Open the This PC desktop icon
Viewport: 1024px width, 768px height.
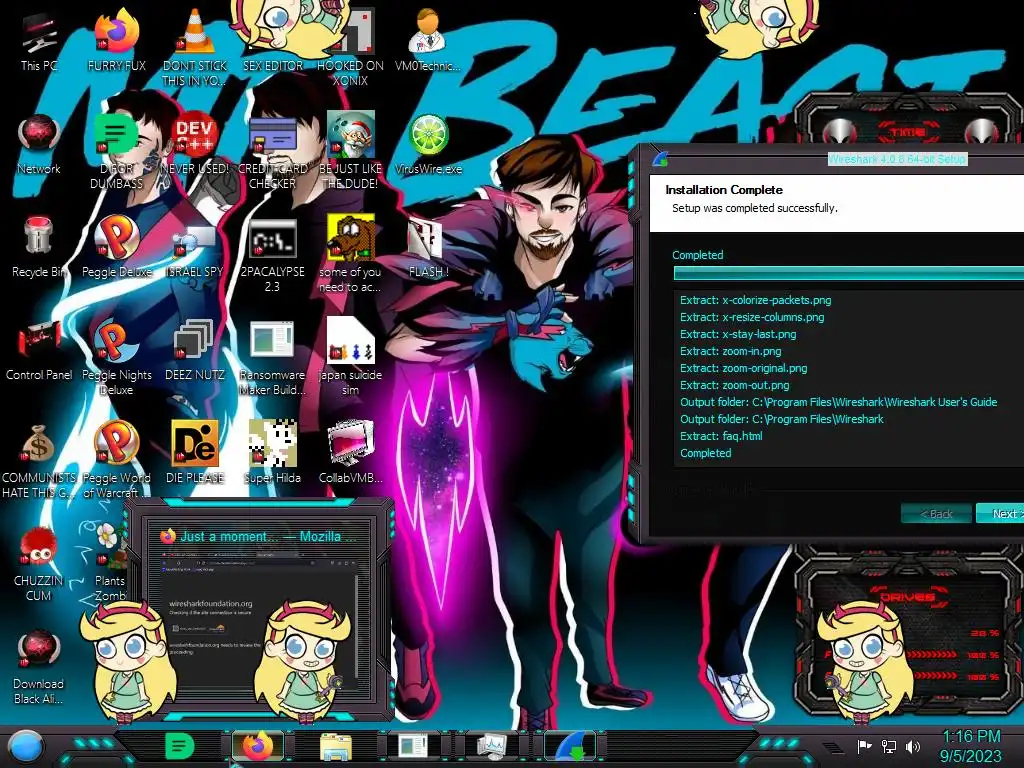coord(39,40)
